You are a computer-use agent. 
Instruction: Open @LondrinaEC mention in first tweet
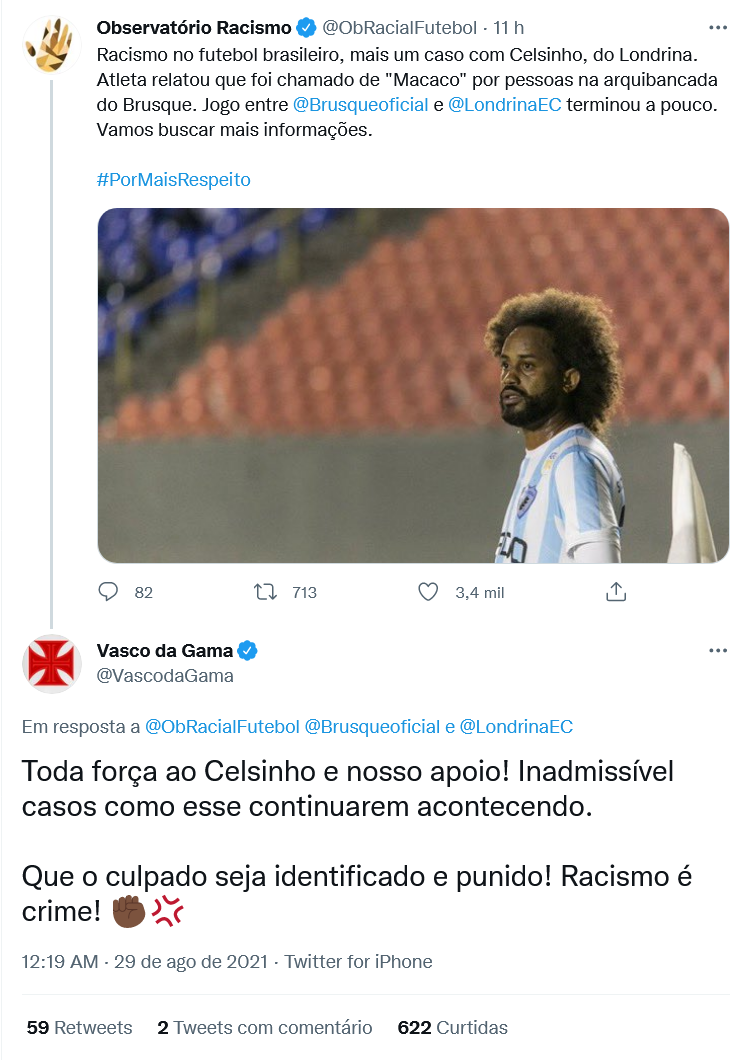click(x=505, y=105)
